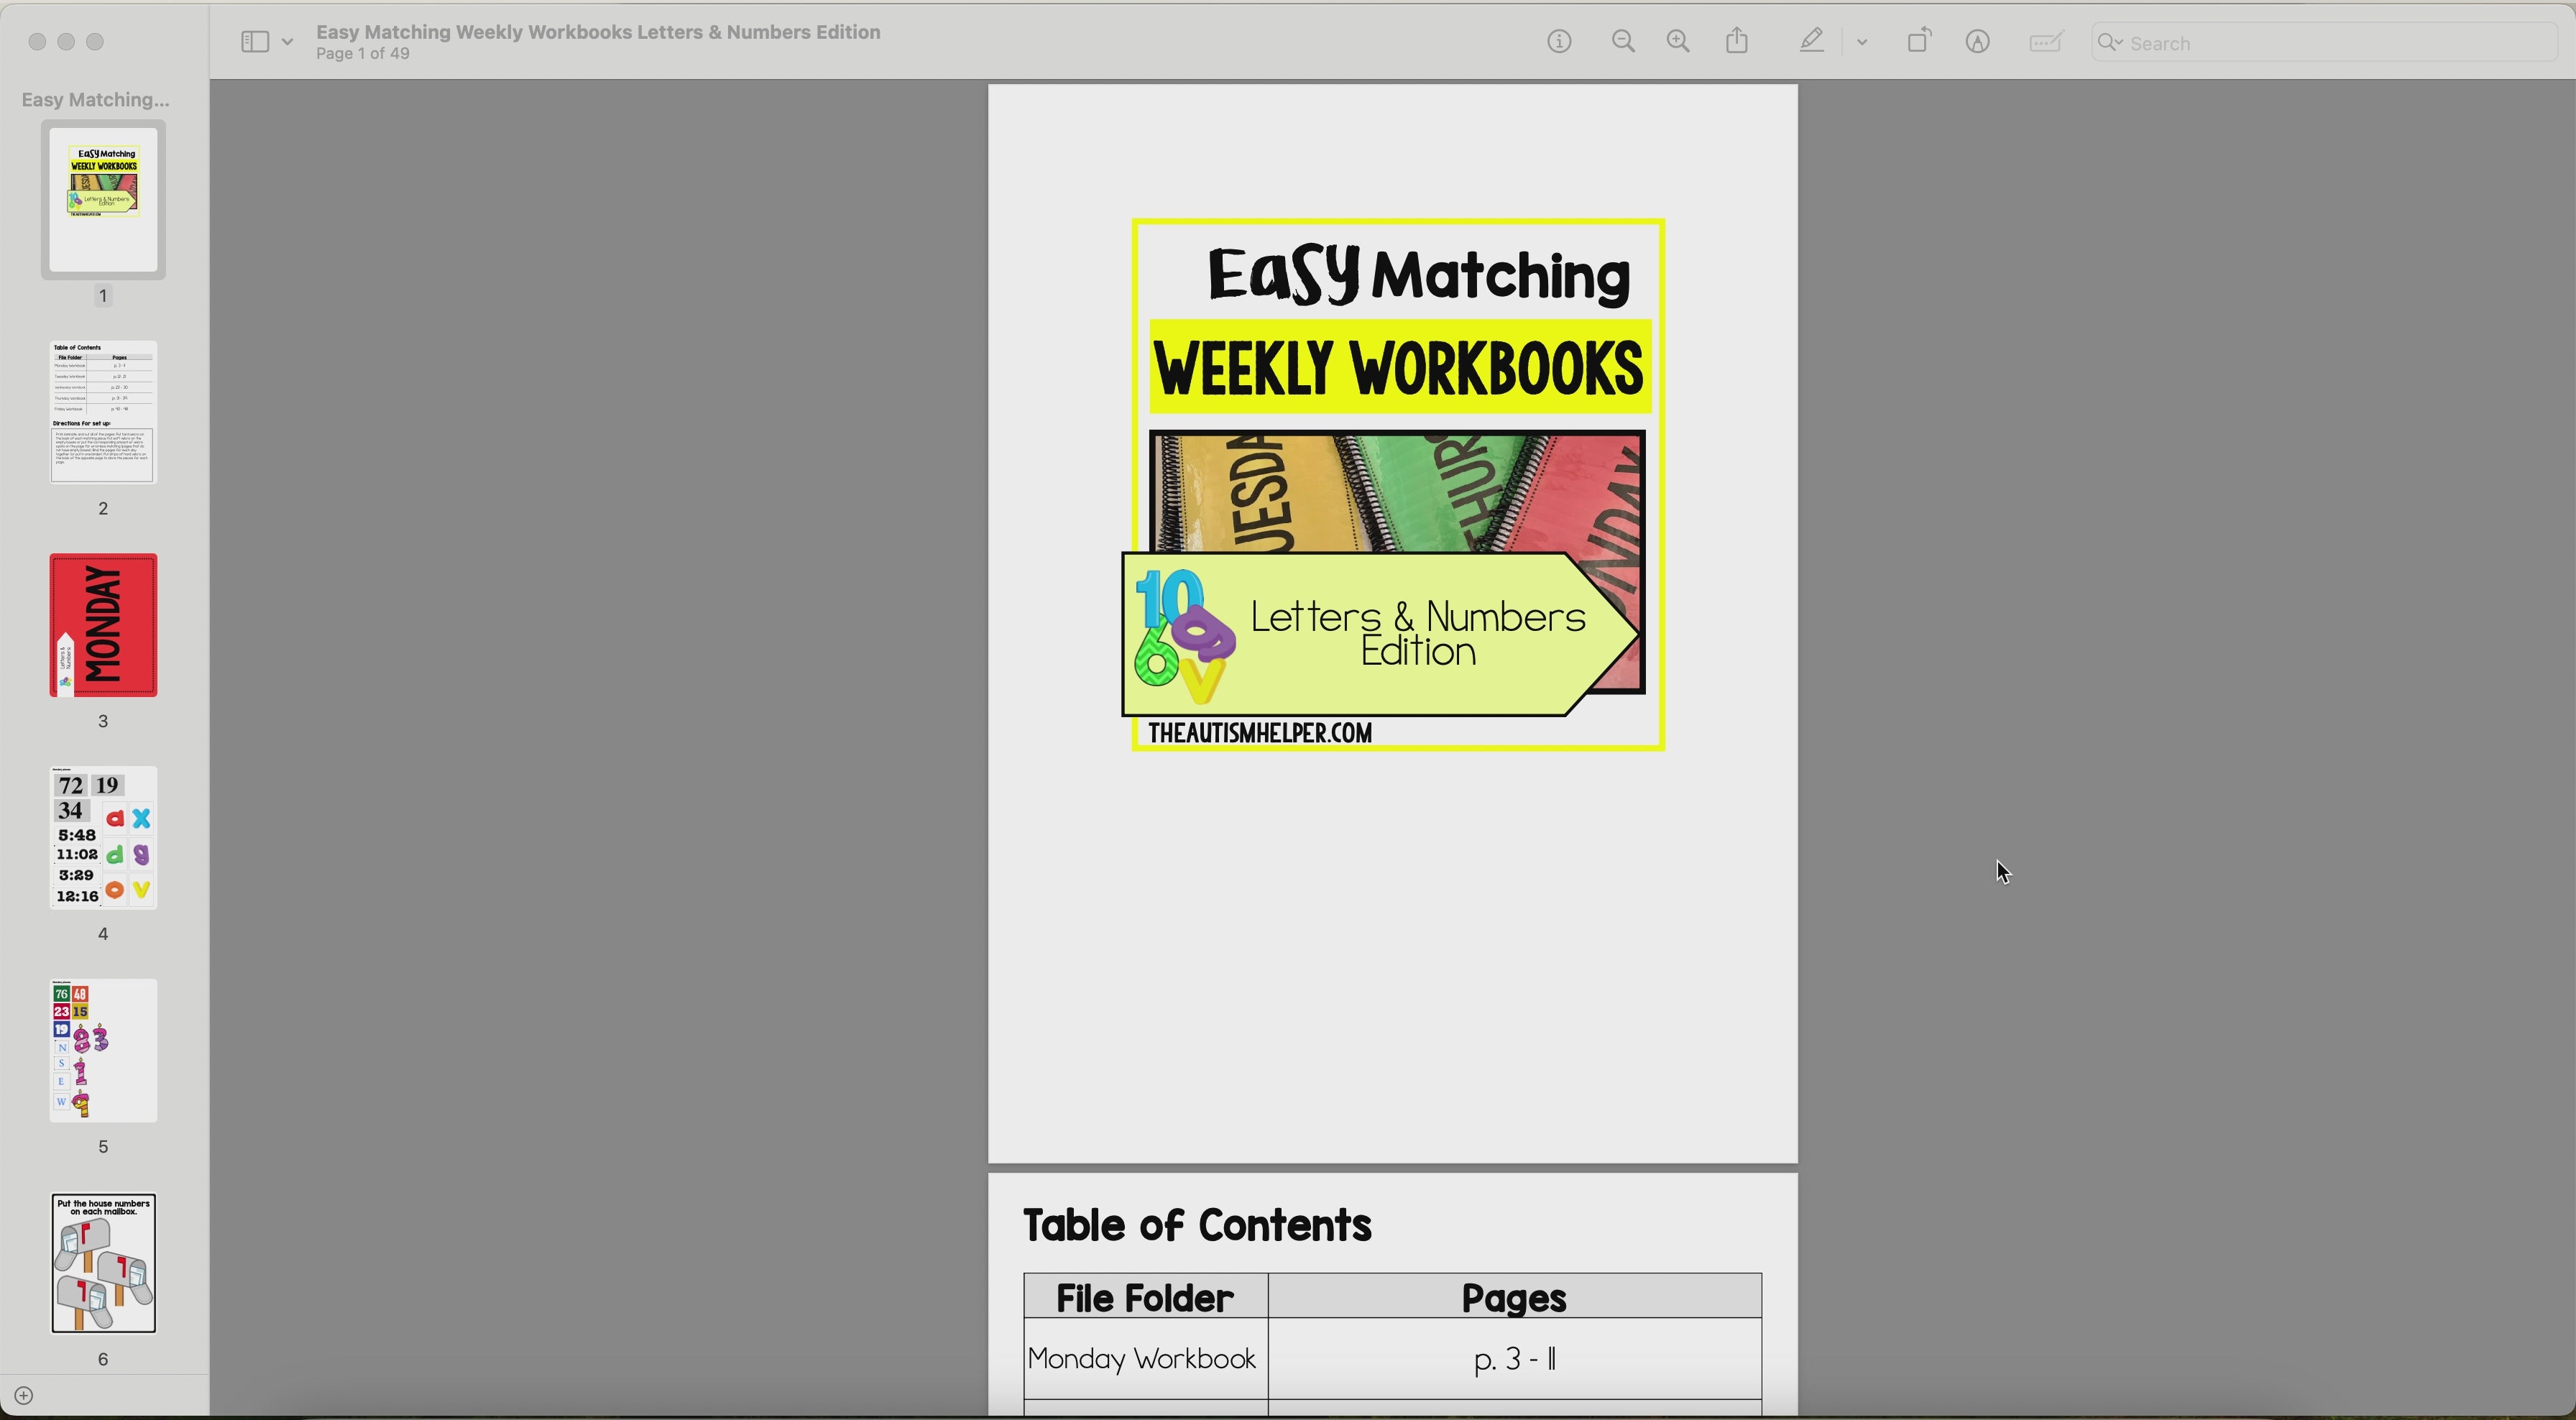Show the Markup toolbar
2576x1420 pixels.
coord(1978,41)
